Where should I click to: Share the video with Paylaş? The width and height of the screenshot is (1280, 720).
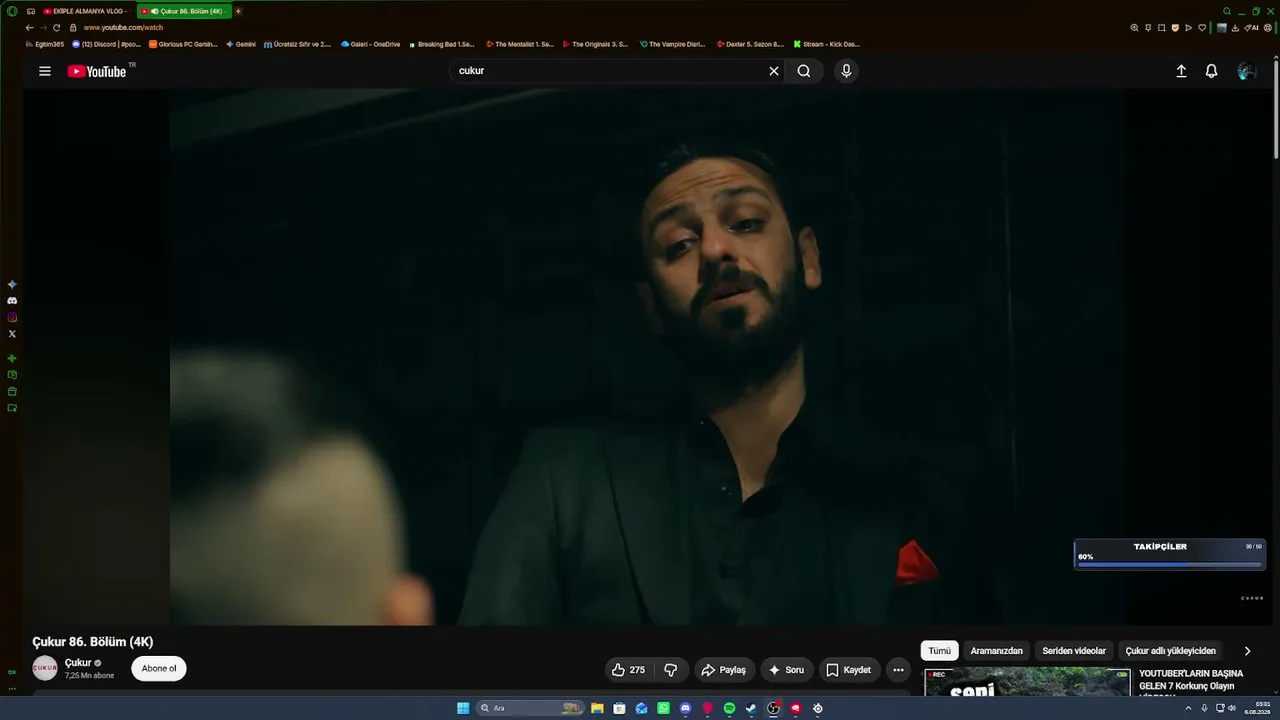pyautogui.click(x=724, y=670)
